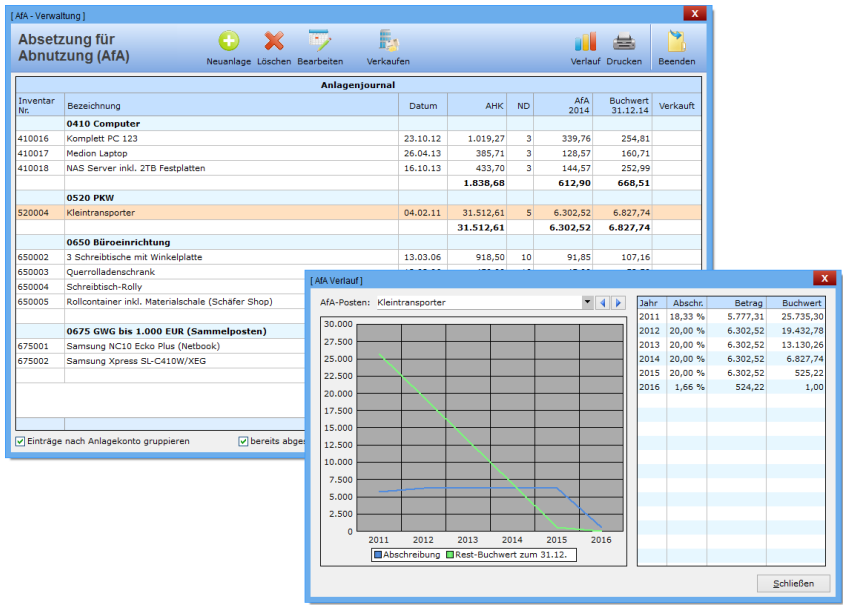Go to previous AfA-Posten with left arrow
This screenshot has height=610, width=848.
tap(603, 302)
